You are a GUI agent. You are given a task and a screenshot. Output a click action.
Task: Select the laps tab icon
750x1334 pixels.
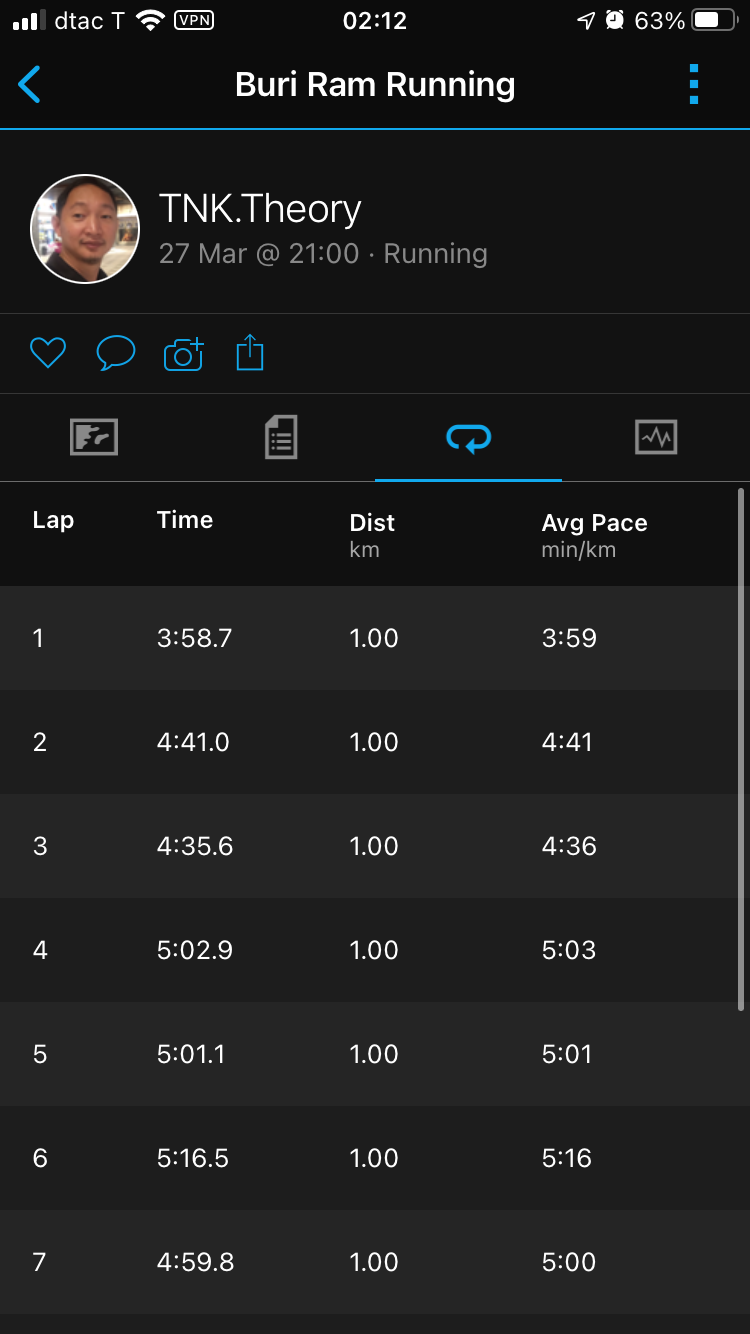point(468,437)
